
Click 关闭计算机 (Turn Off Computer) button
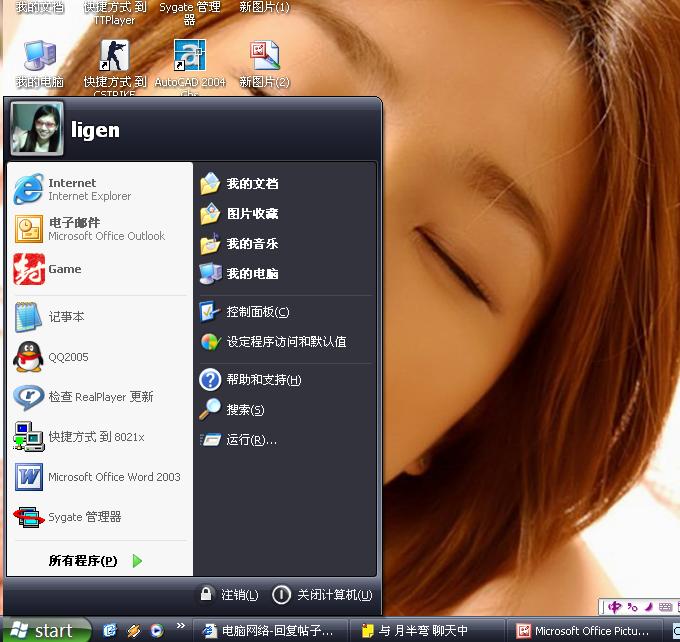coord(322,595)
